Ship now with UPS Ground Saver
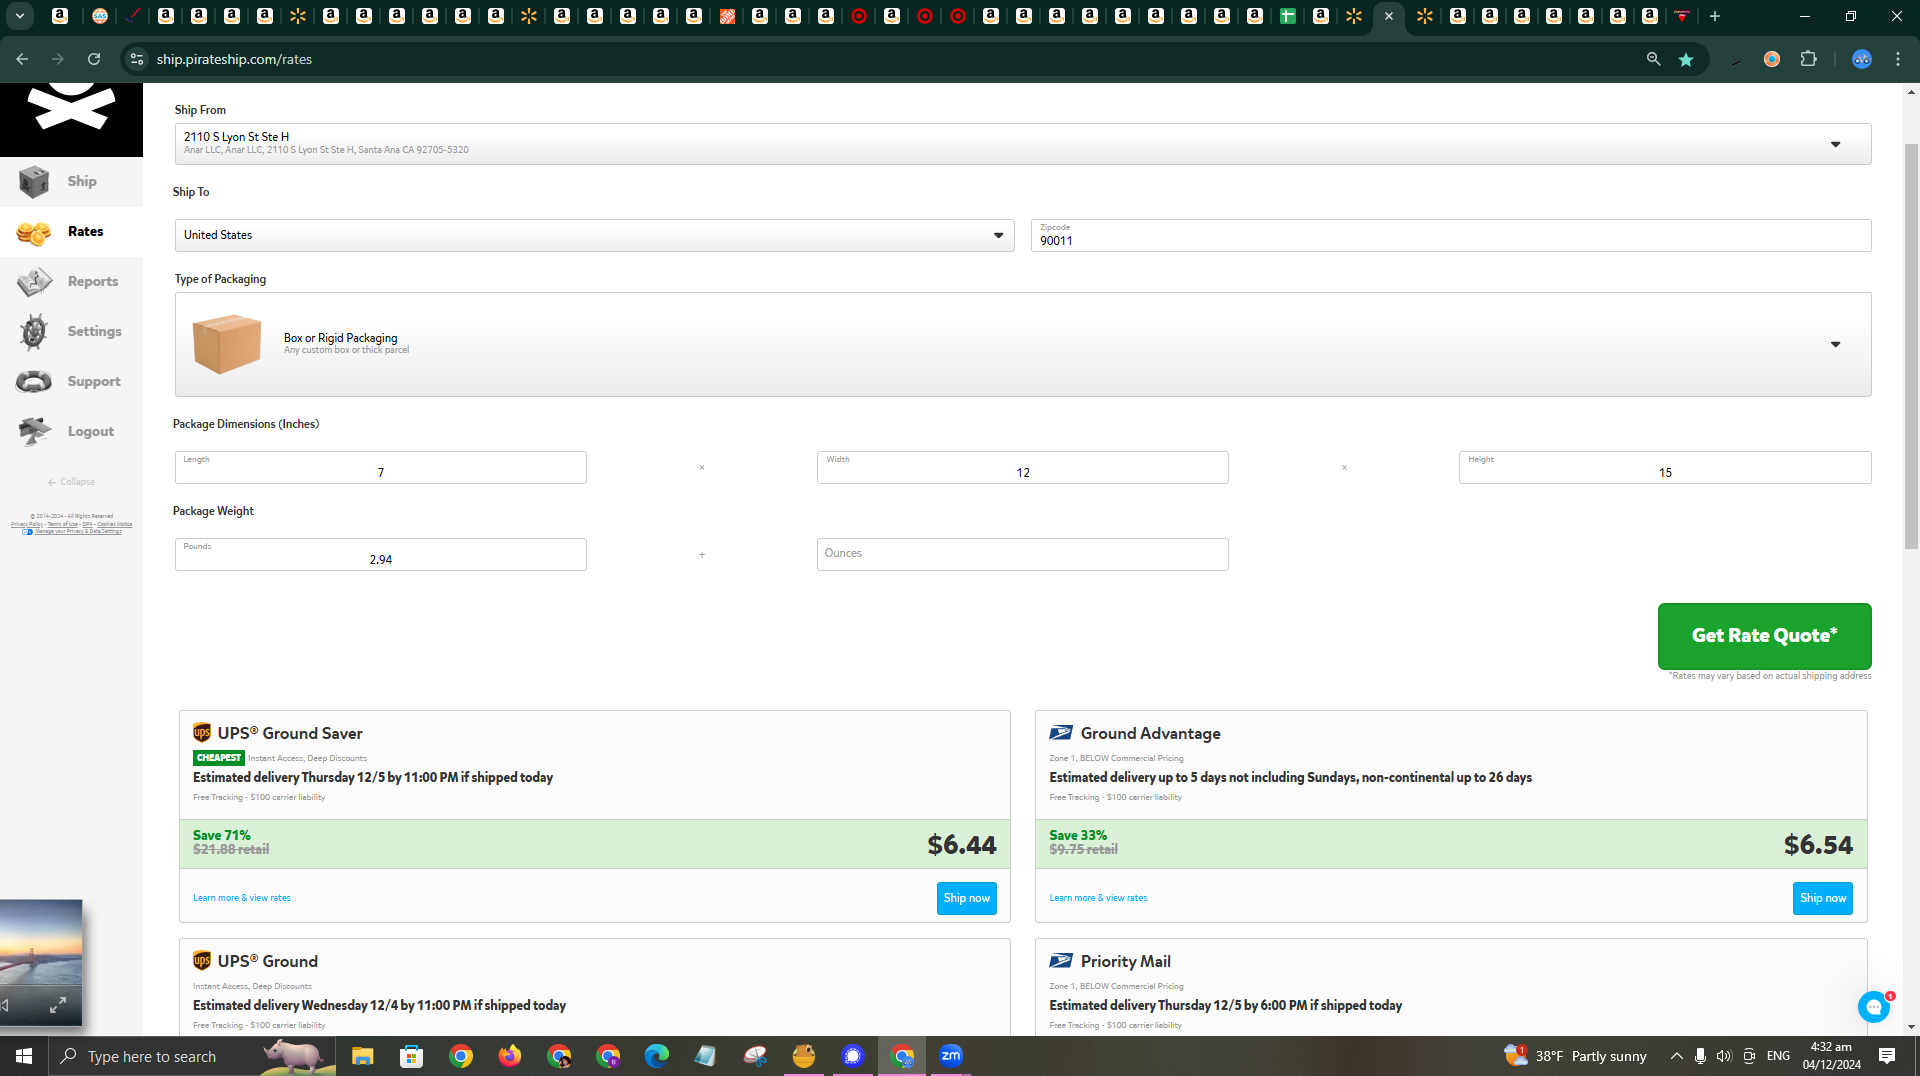The width and height of the screenshot is (1920, 1076). pyautogui.click(x=966, y=898)
